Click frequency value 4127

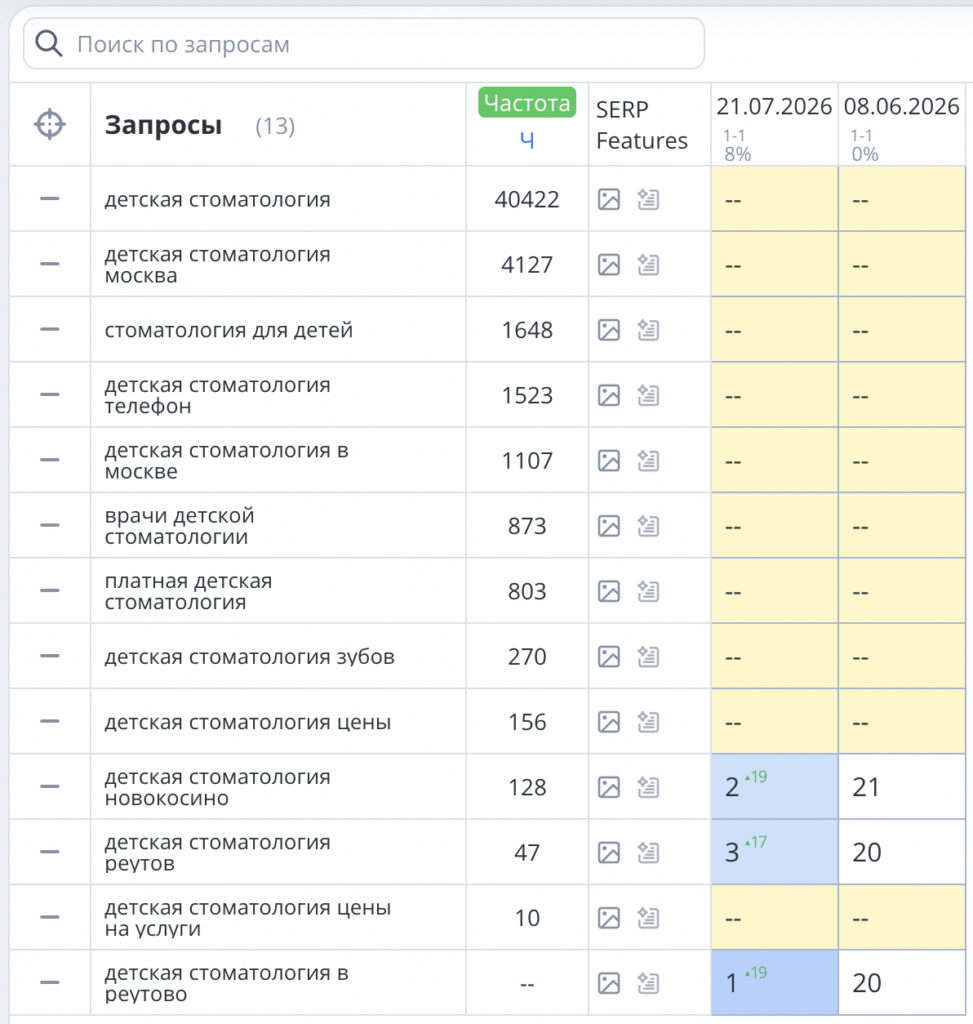point(527,264)
